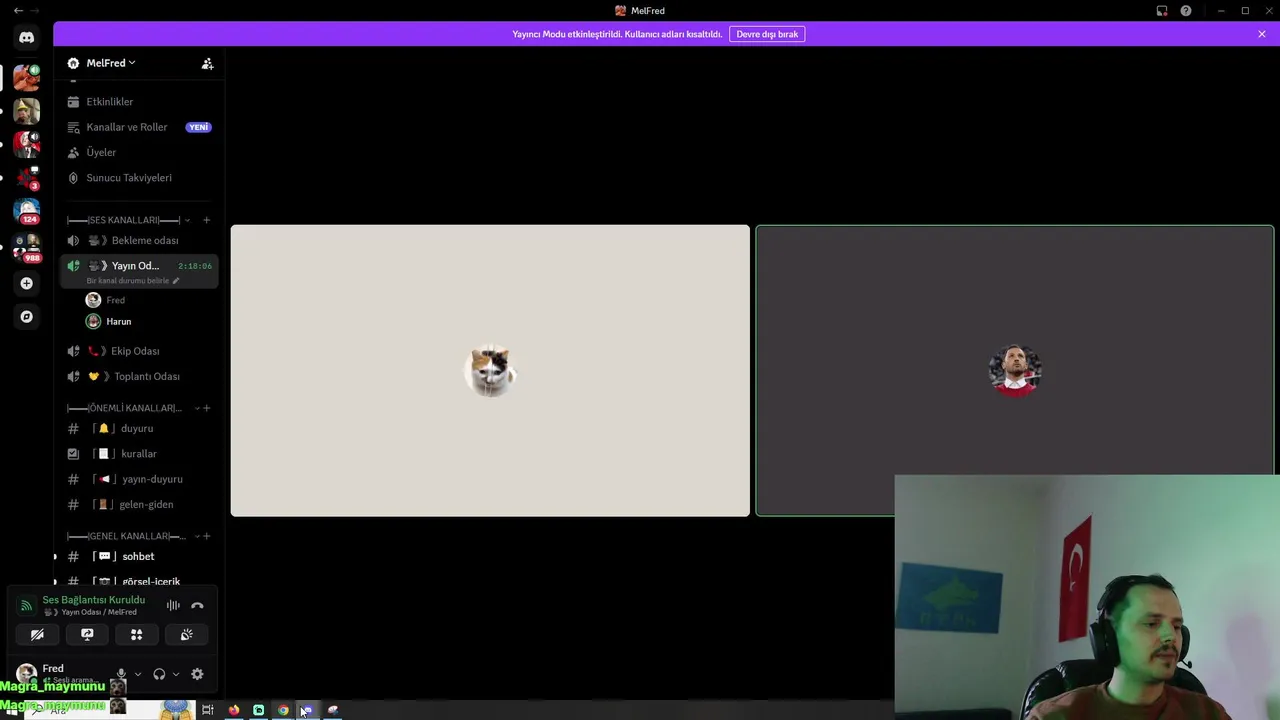The height and width of the screenshot is (720, 1280).
Task: Open the headphones output options arrow
Action: click(176, 674)
